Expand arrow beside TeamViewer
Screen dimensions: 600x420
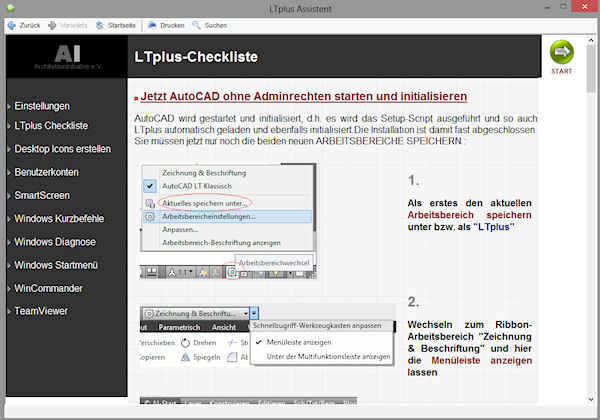9,312
